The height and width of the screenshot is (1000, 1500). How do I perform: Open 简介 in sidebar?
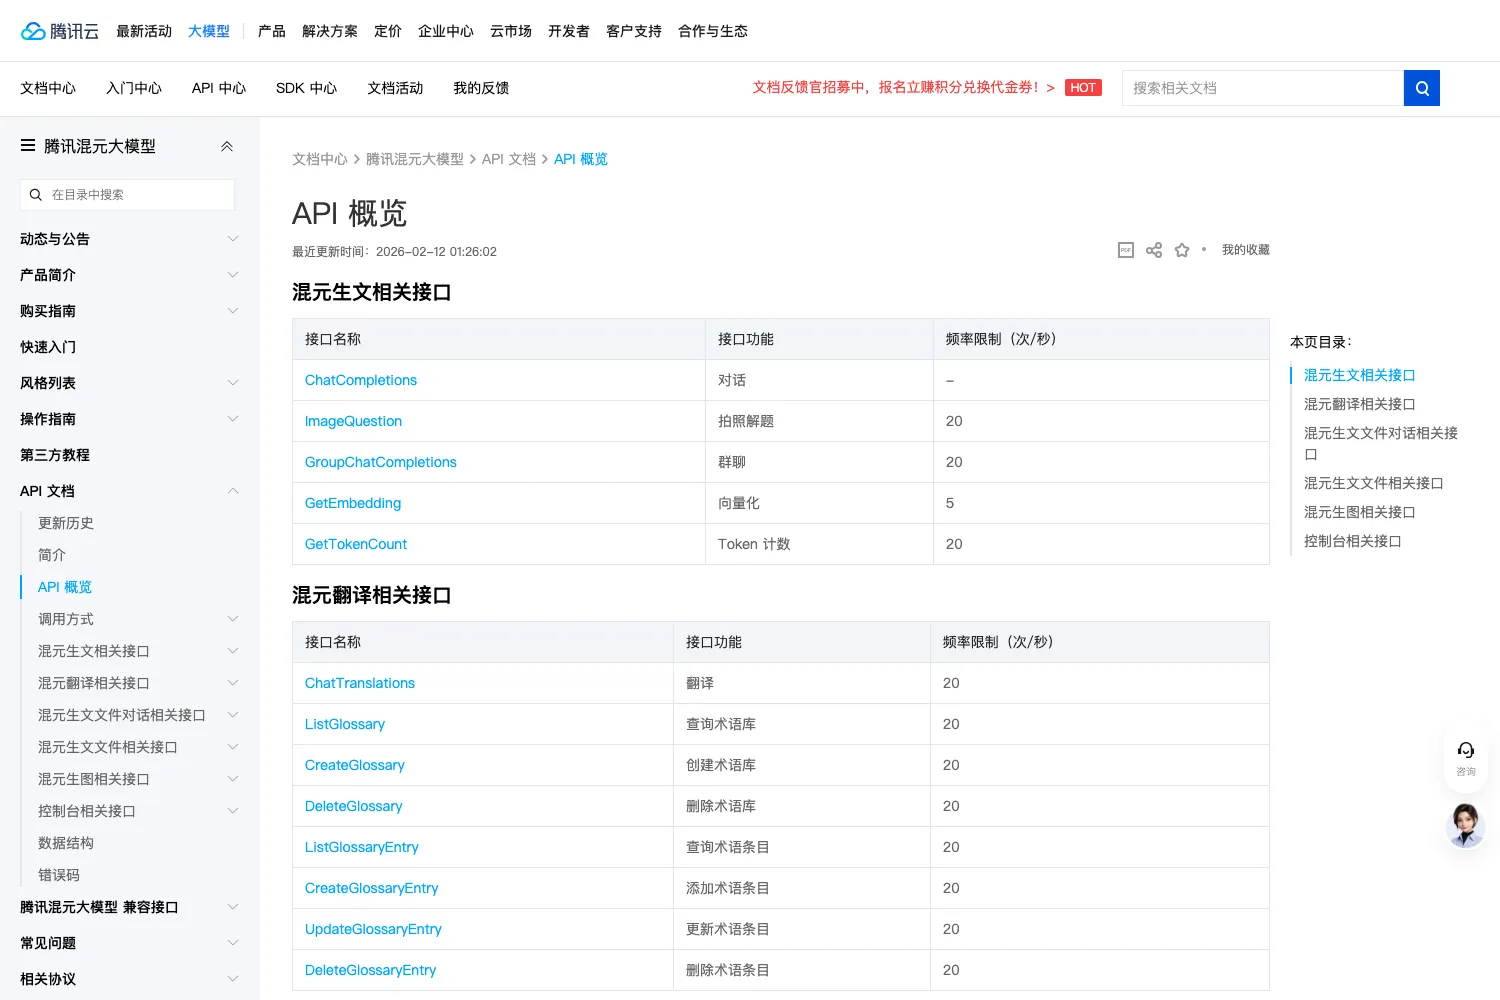pos(52,555)
